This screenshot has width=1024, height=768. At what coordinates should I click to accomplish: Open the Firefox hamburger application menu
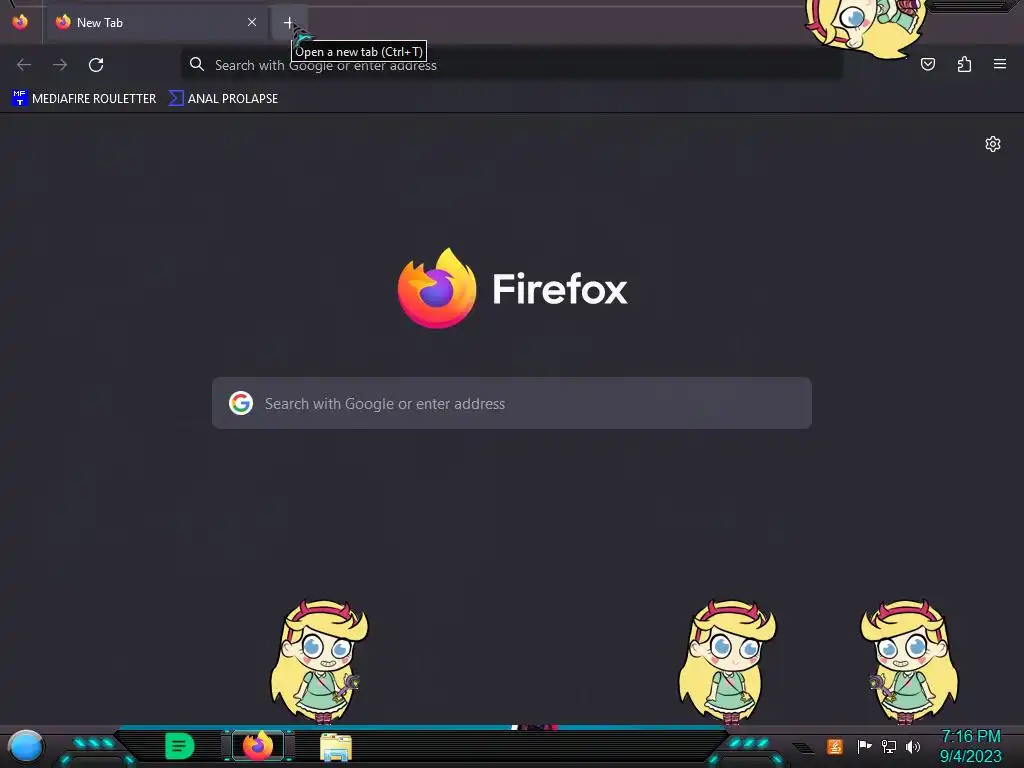pyautogui.click(x=1000, y=64)
